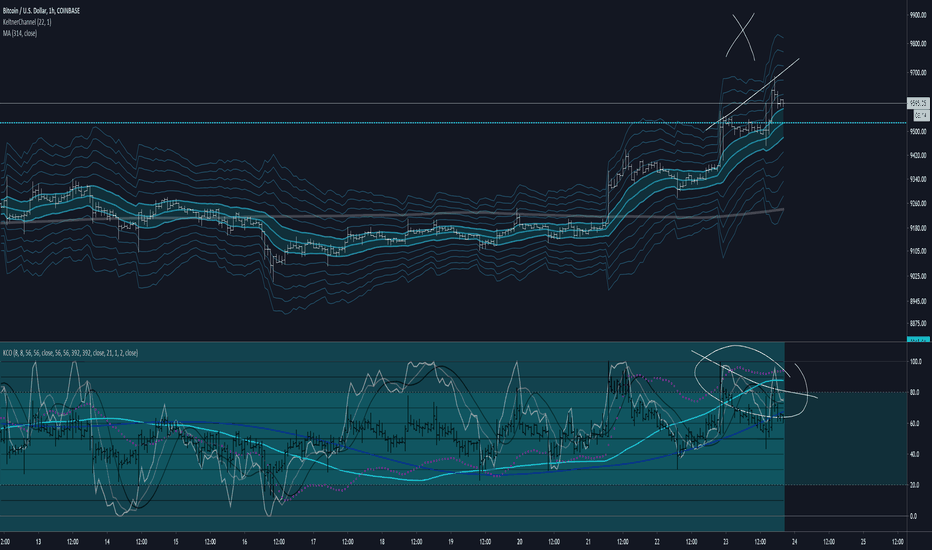Click date 23 on the time axis

[x=726, y=542]
